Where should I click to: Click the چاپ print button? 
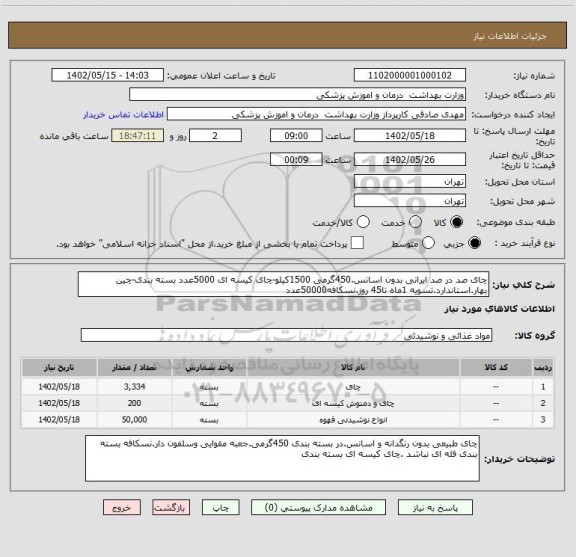pos(220,507)
